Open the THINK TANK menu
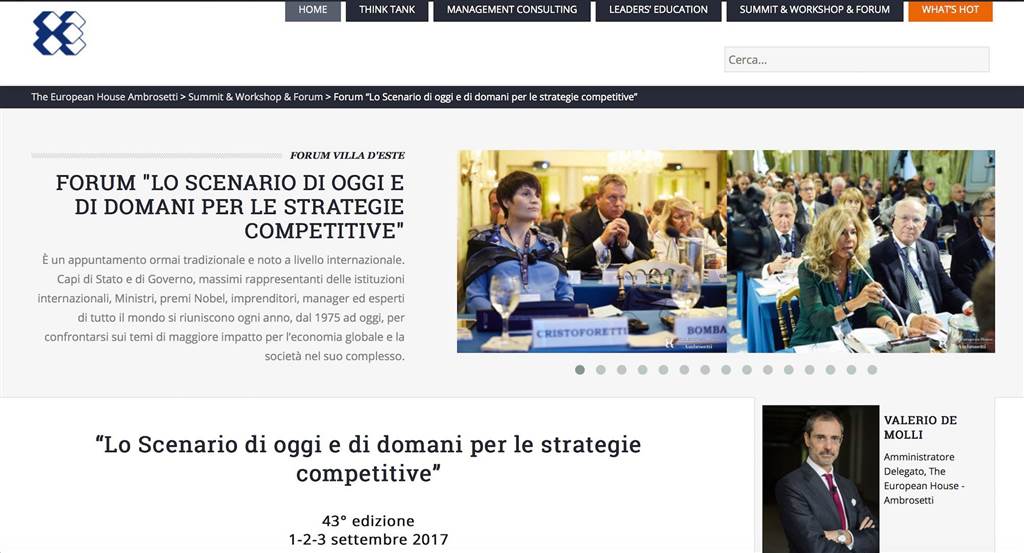This screenshot has width=1024, height=553. [x=387, y=10]
